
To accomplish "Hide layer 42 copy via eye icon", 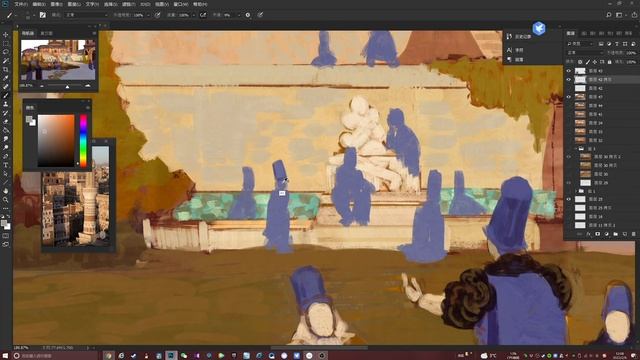I will pos(569,79).
